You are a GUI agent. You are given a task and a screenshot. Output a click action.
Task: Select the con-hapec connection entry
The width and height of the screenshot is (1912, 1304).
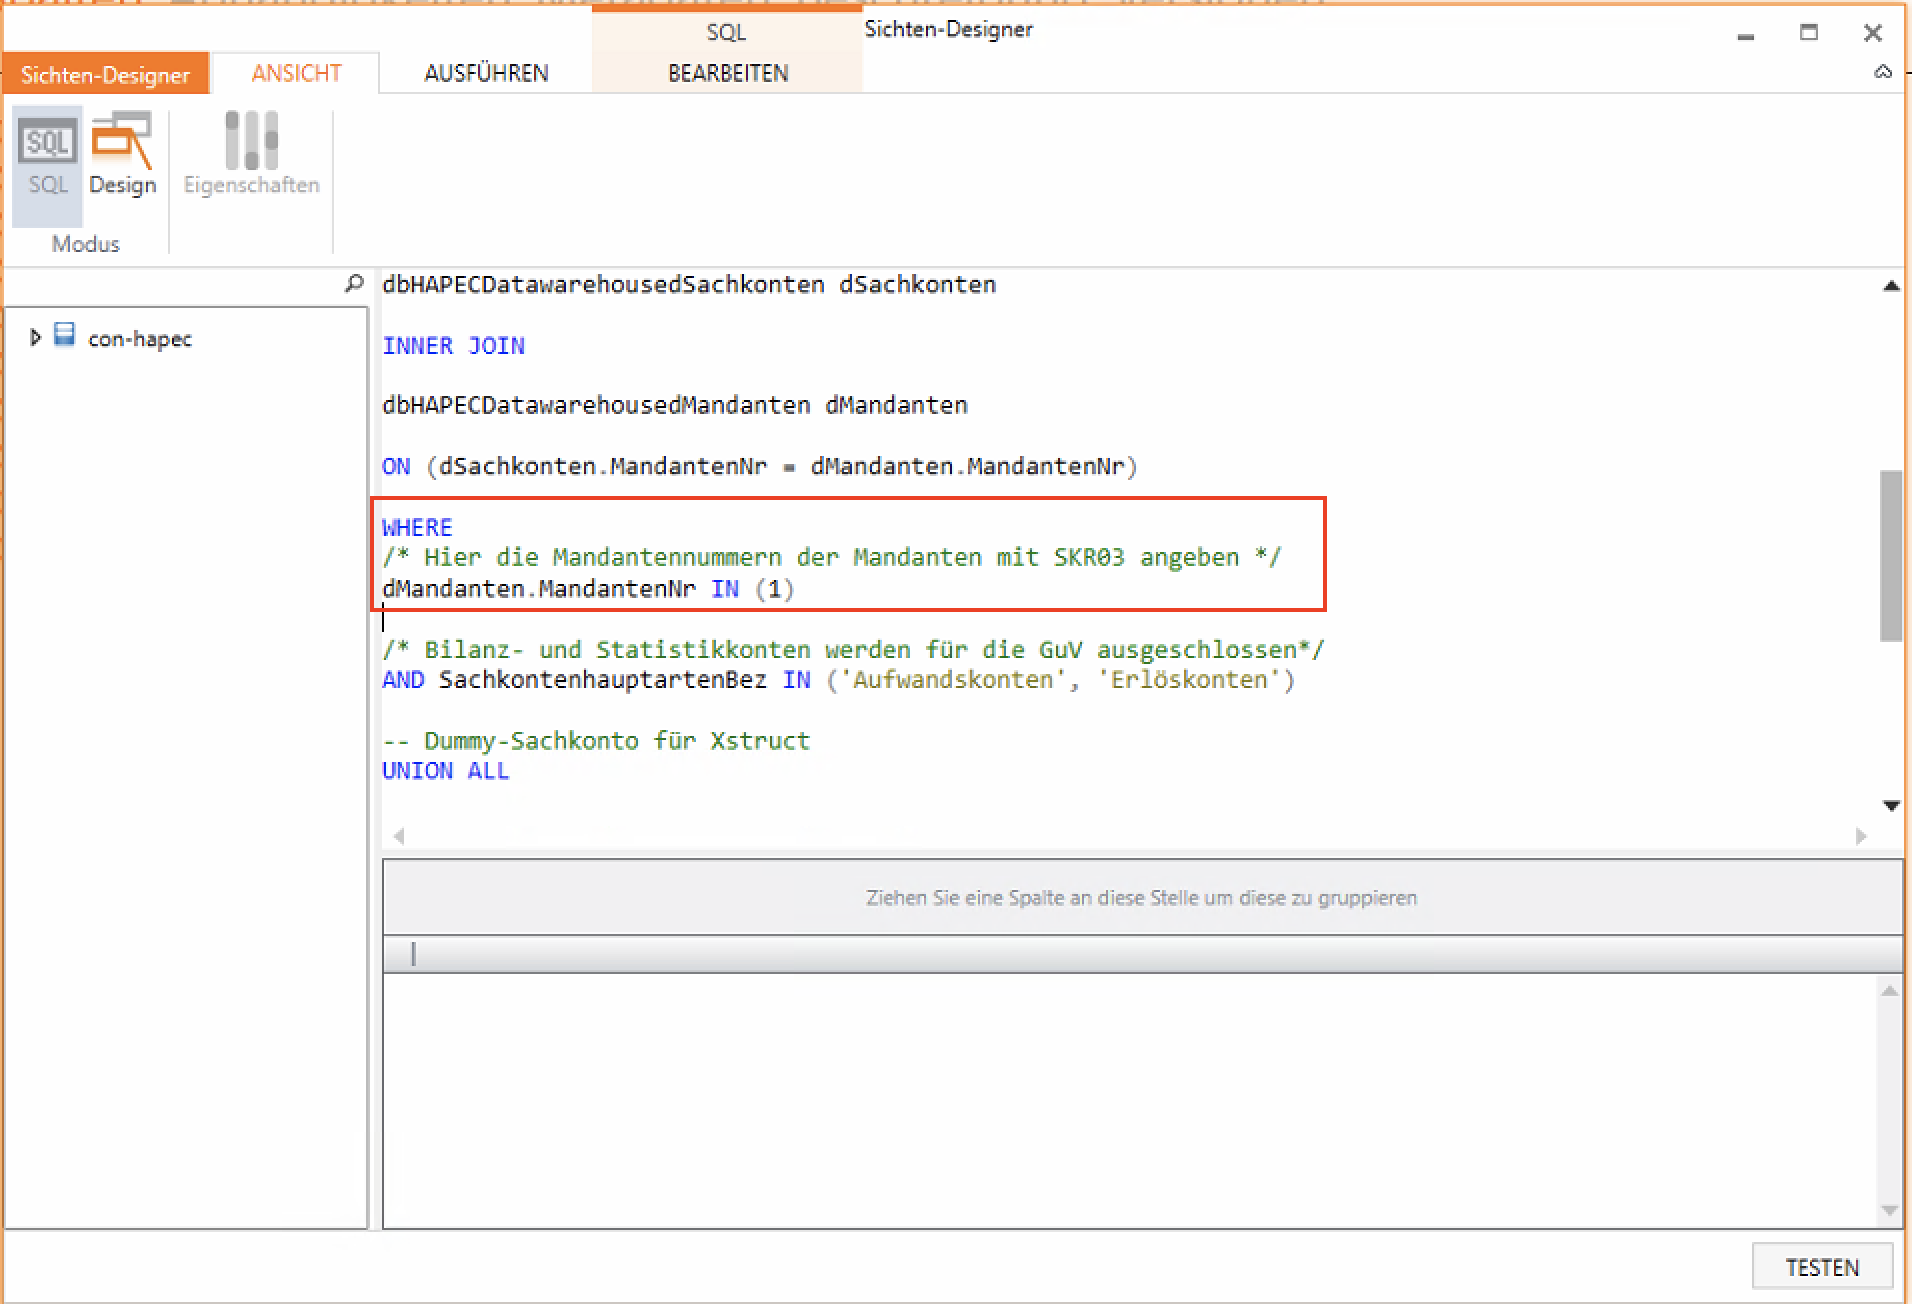tap(139, 339)
